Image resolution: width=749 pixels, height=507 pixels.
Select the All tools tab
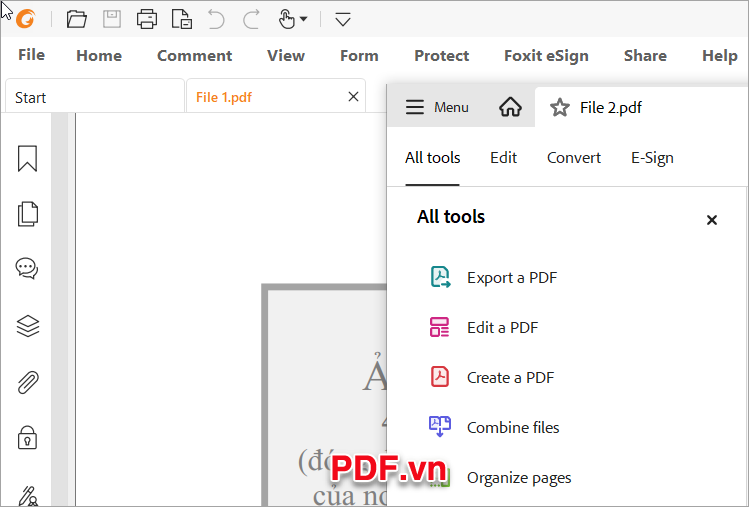click(432, 158)
